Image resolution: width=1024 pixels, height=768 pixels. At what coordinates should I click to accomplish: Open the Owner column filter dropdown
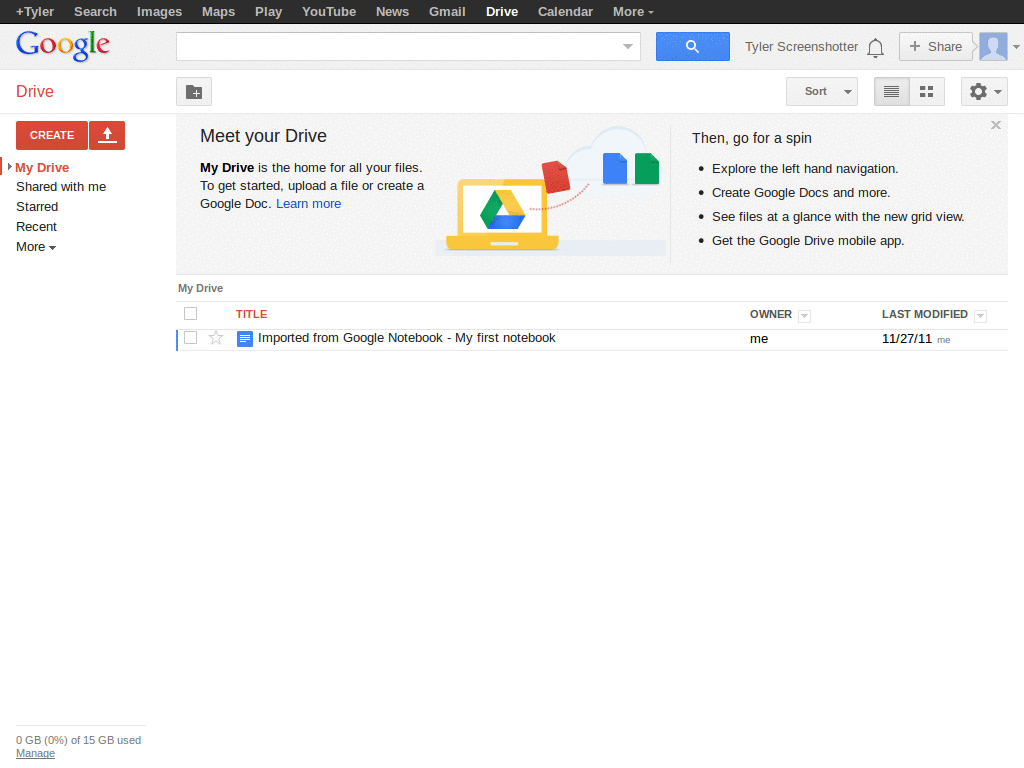point(805,316)
